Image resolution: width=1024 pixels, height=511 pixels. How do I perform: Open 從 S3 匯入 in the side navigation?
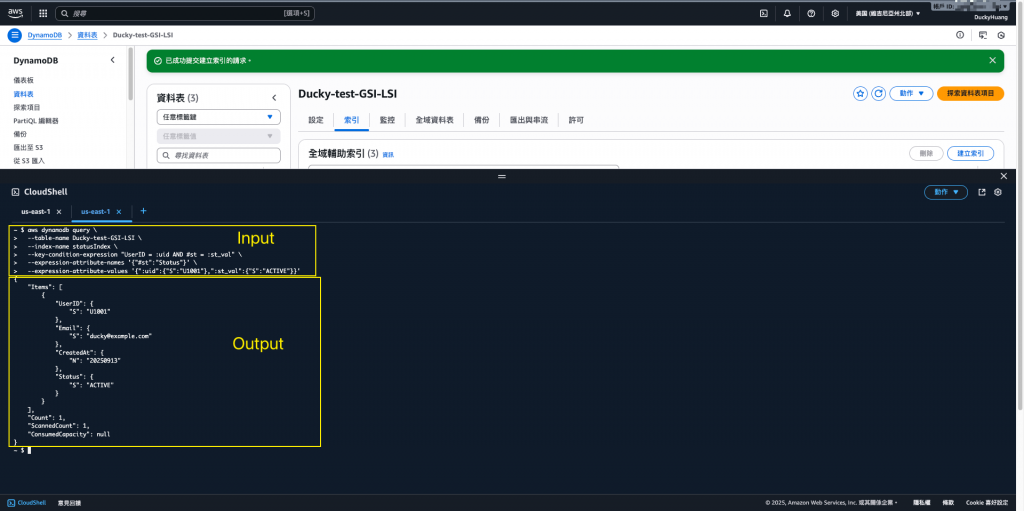point(29,161)
